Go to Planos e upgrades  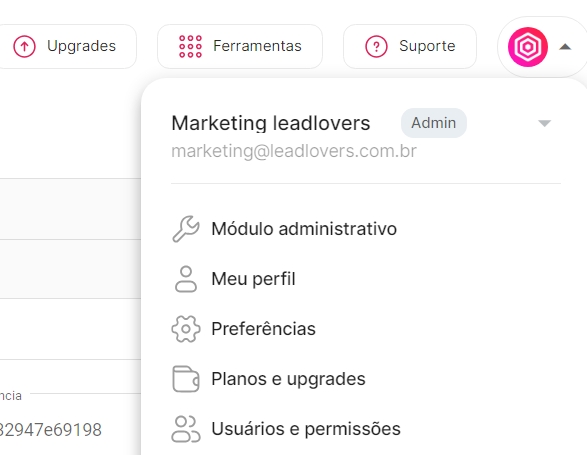[288, 379]
